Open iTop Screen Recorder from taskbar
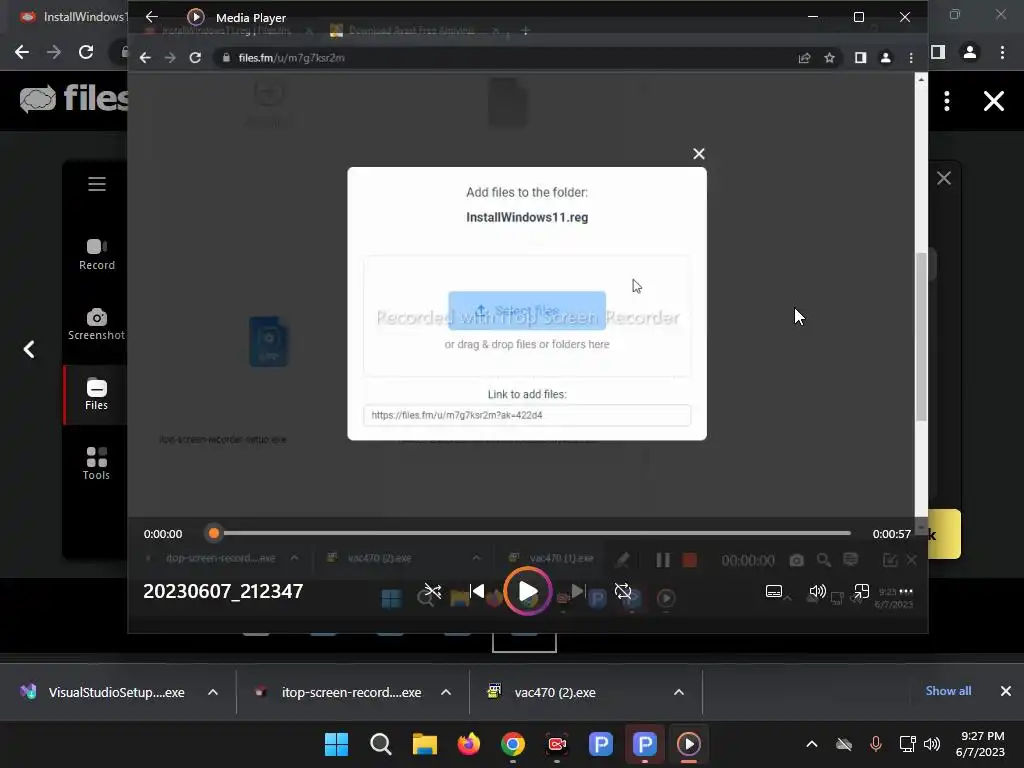This screenshot has width=1024, height=768. pyautogui.click(x=557, y=744)
